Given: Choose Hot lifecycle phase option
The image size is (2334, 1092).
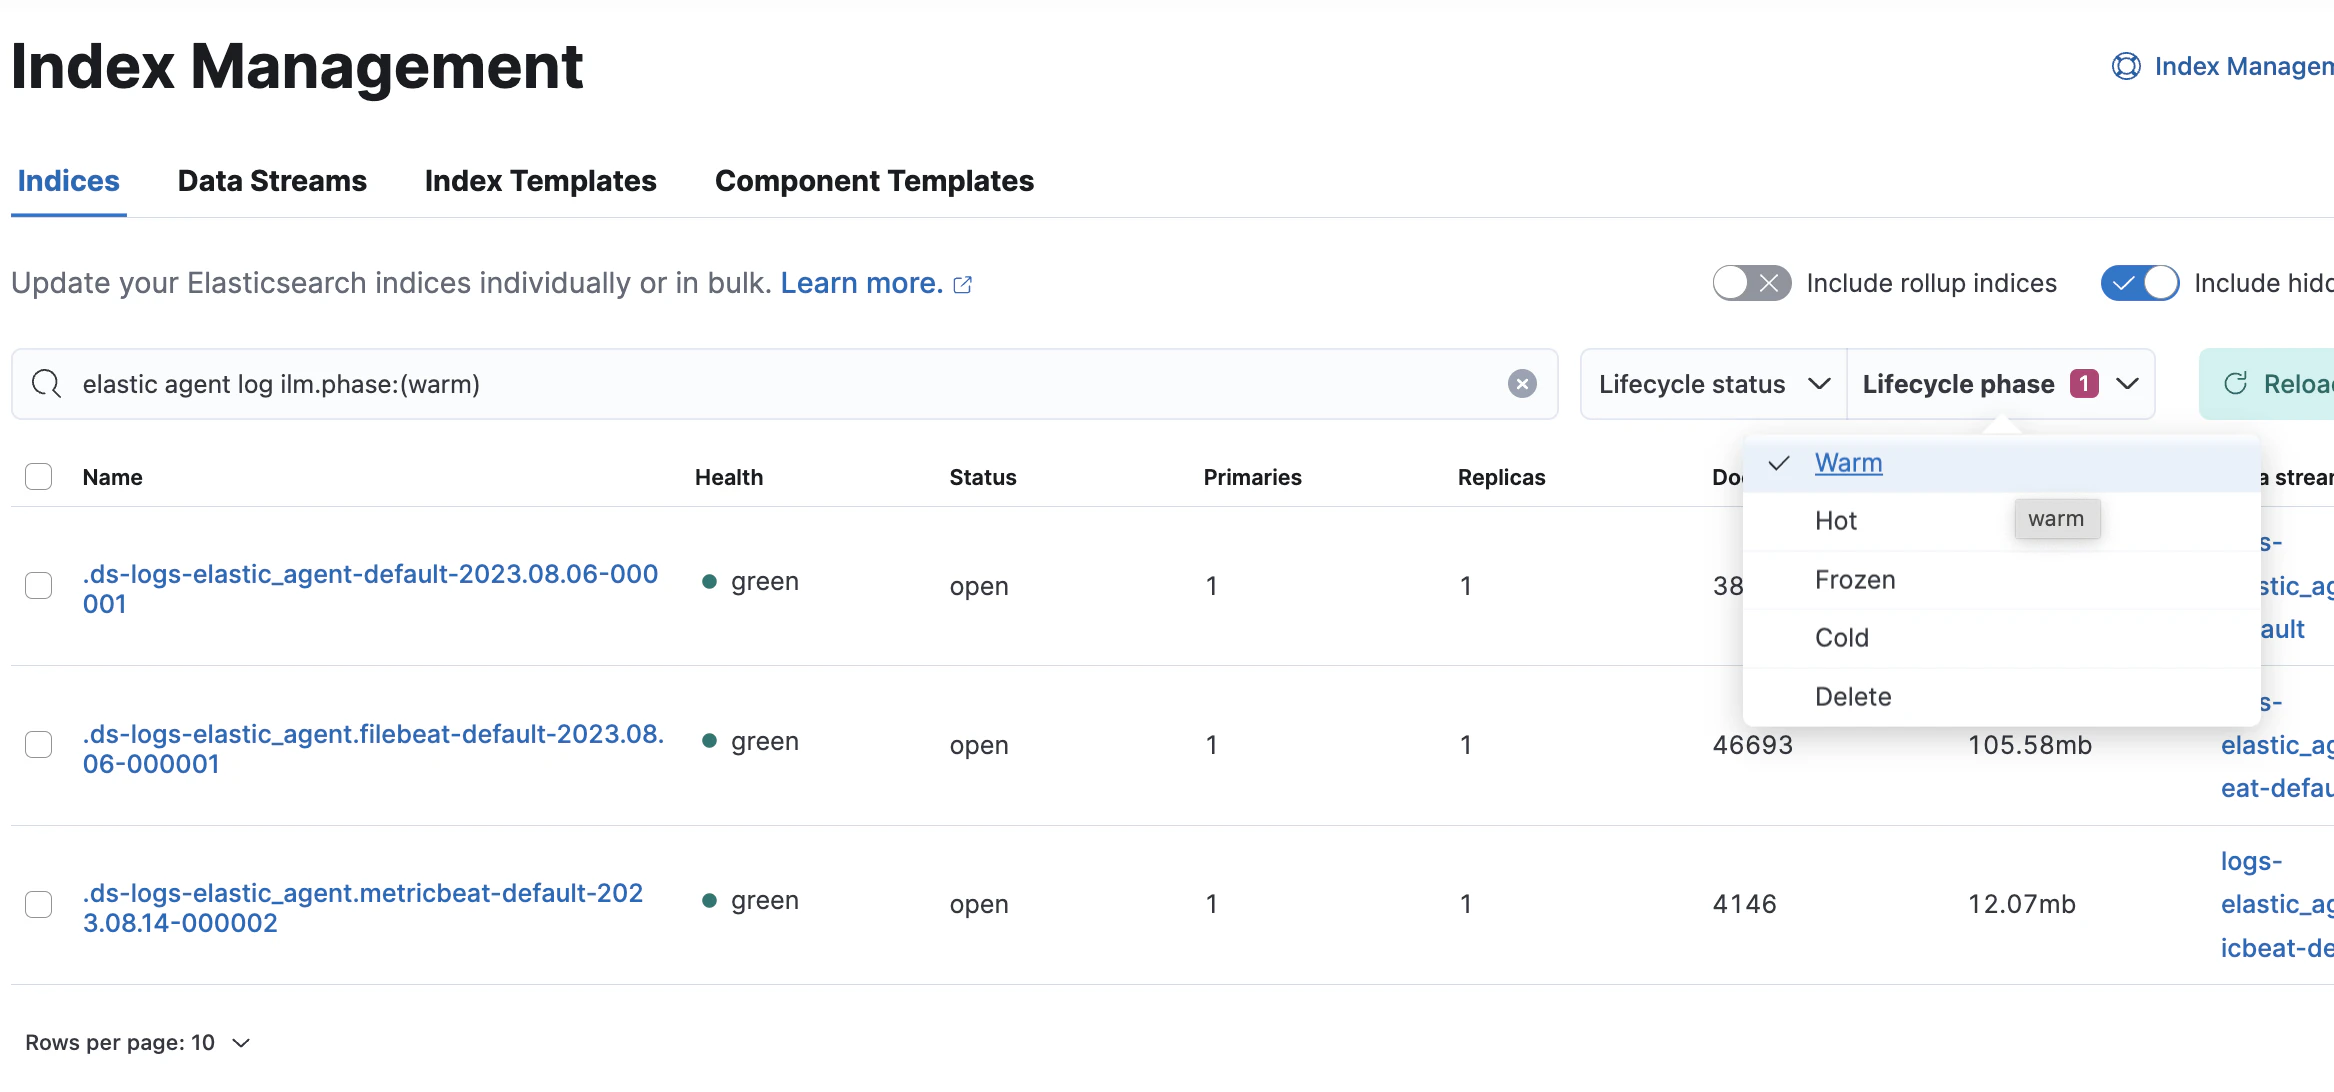Looking at the screenshot, I should [2001, 521].
